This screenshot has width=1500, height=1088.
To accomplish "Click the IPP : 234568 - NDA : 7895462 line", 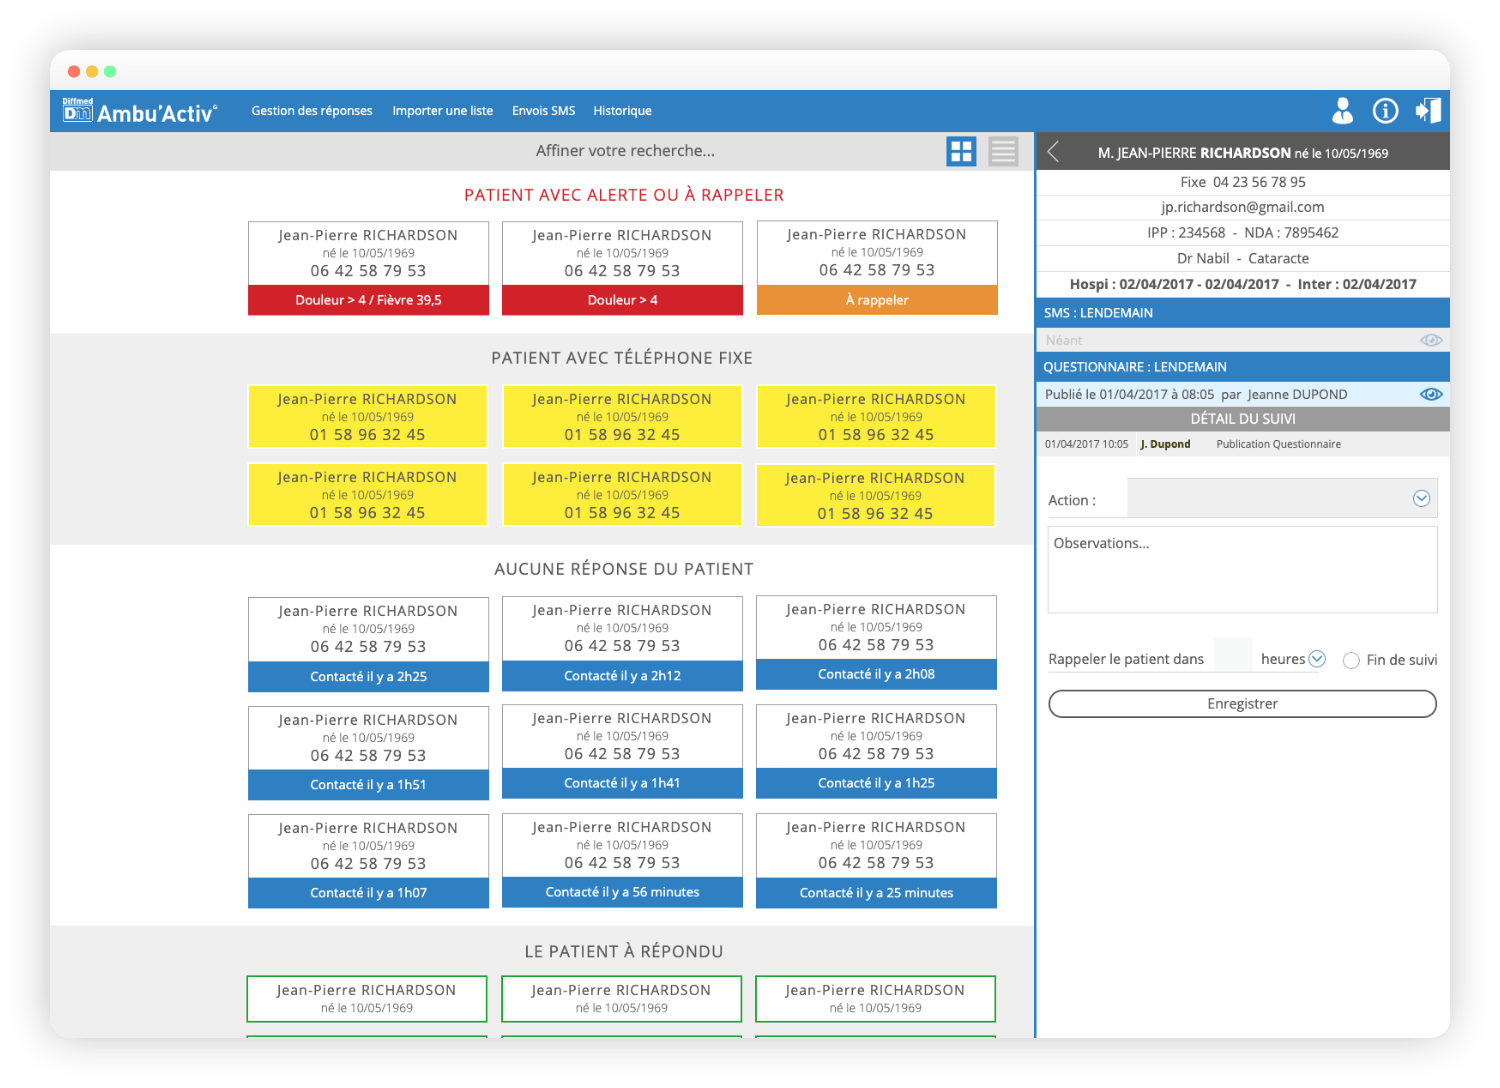I will click(1243, 232).
